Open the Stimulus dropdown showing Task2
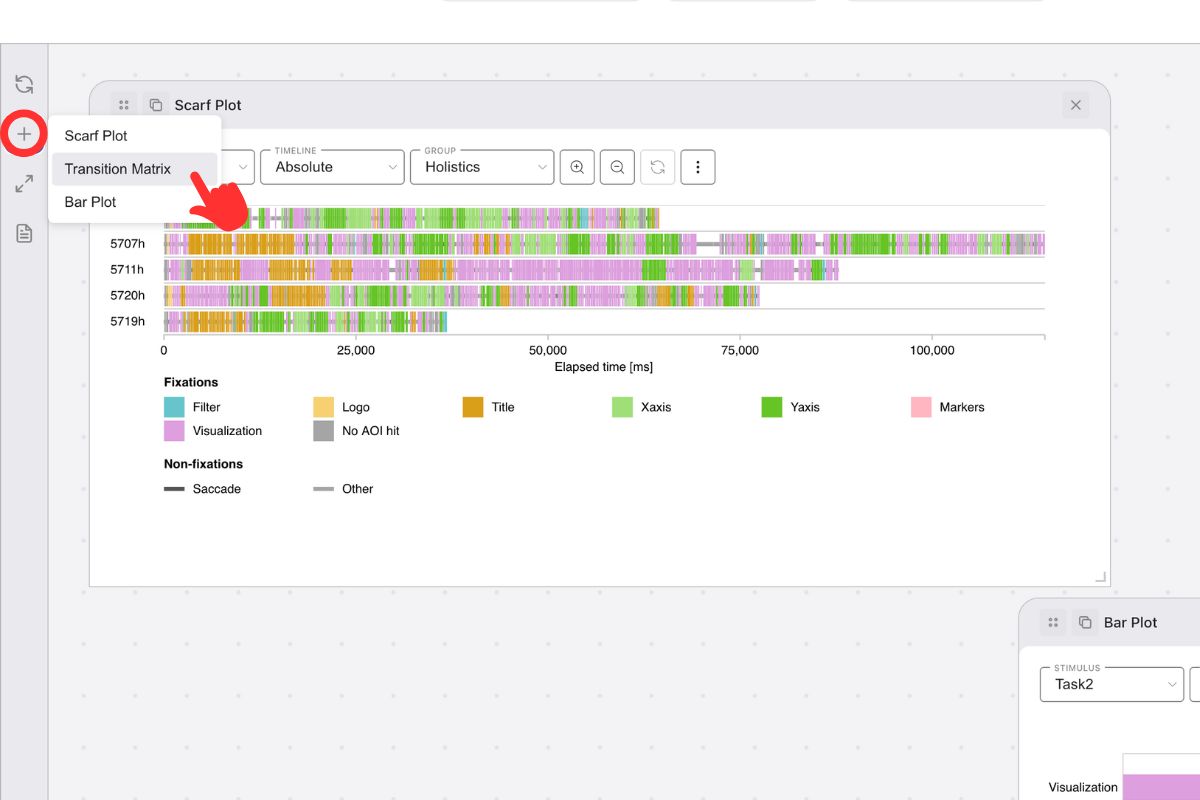Image resolution: width=1200 pixels, height=800 pixels. [x=1112, y=685]
